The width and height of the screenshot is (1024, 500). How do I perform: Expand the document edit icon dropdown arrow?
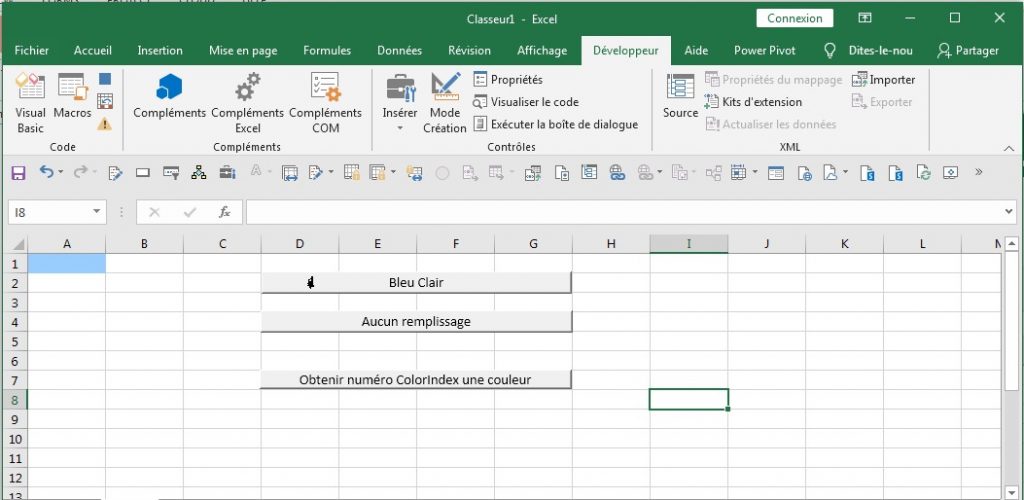(x=330, y=172)
